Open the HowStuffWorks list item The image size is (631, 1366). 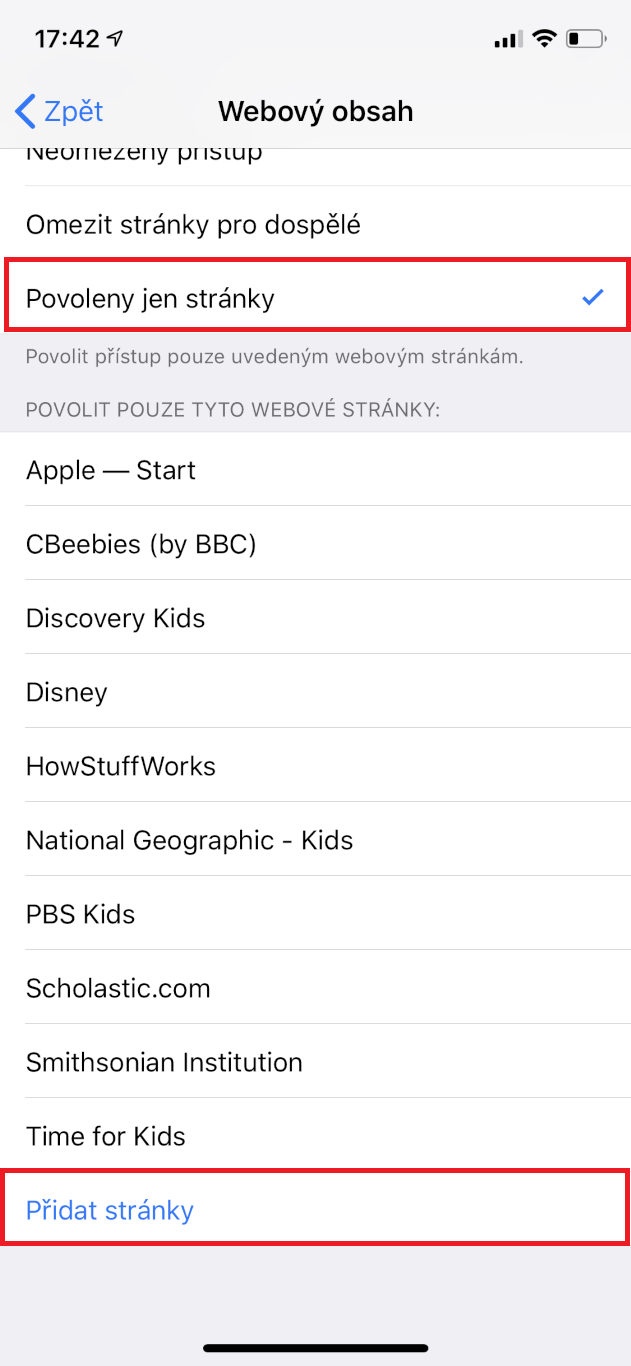pos(121,766)
